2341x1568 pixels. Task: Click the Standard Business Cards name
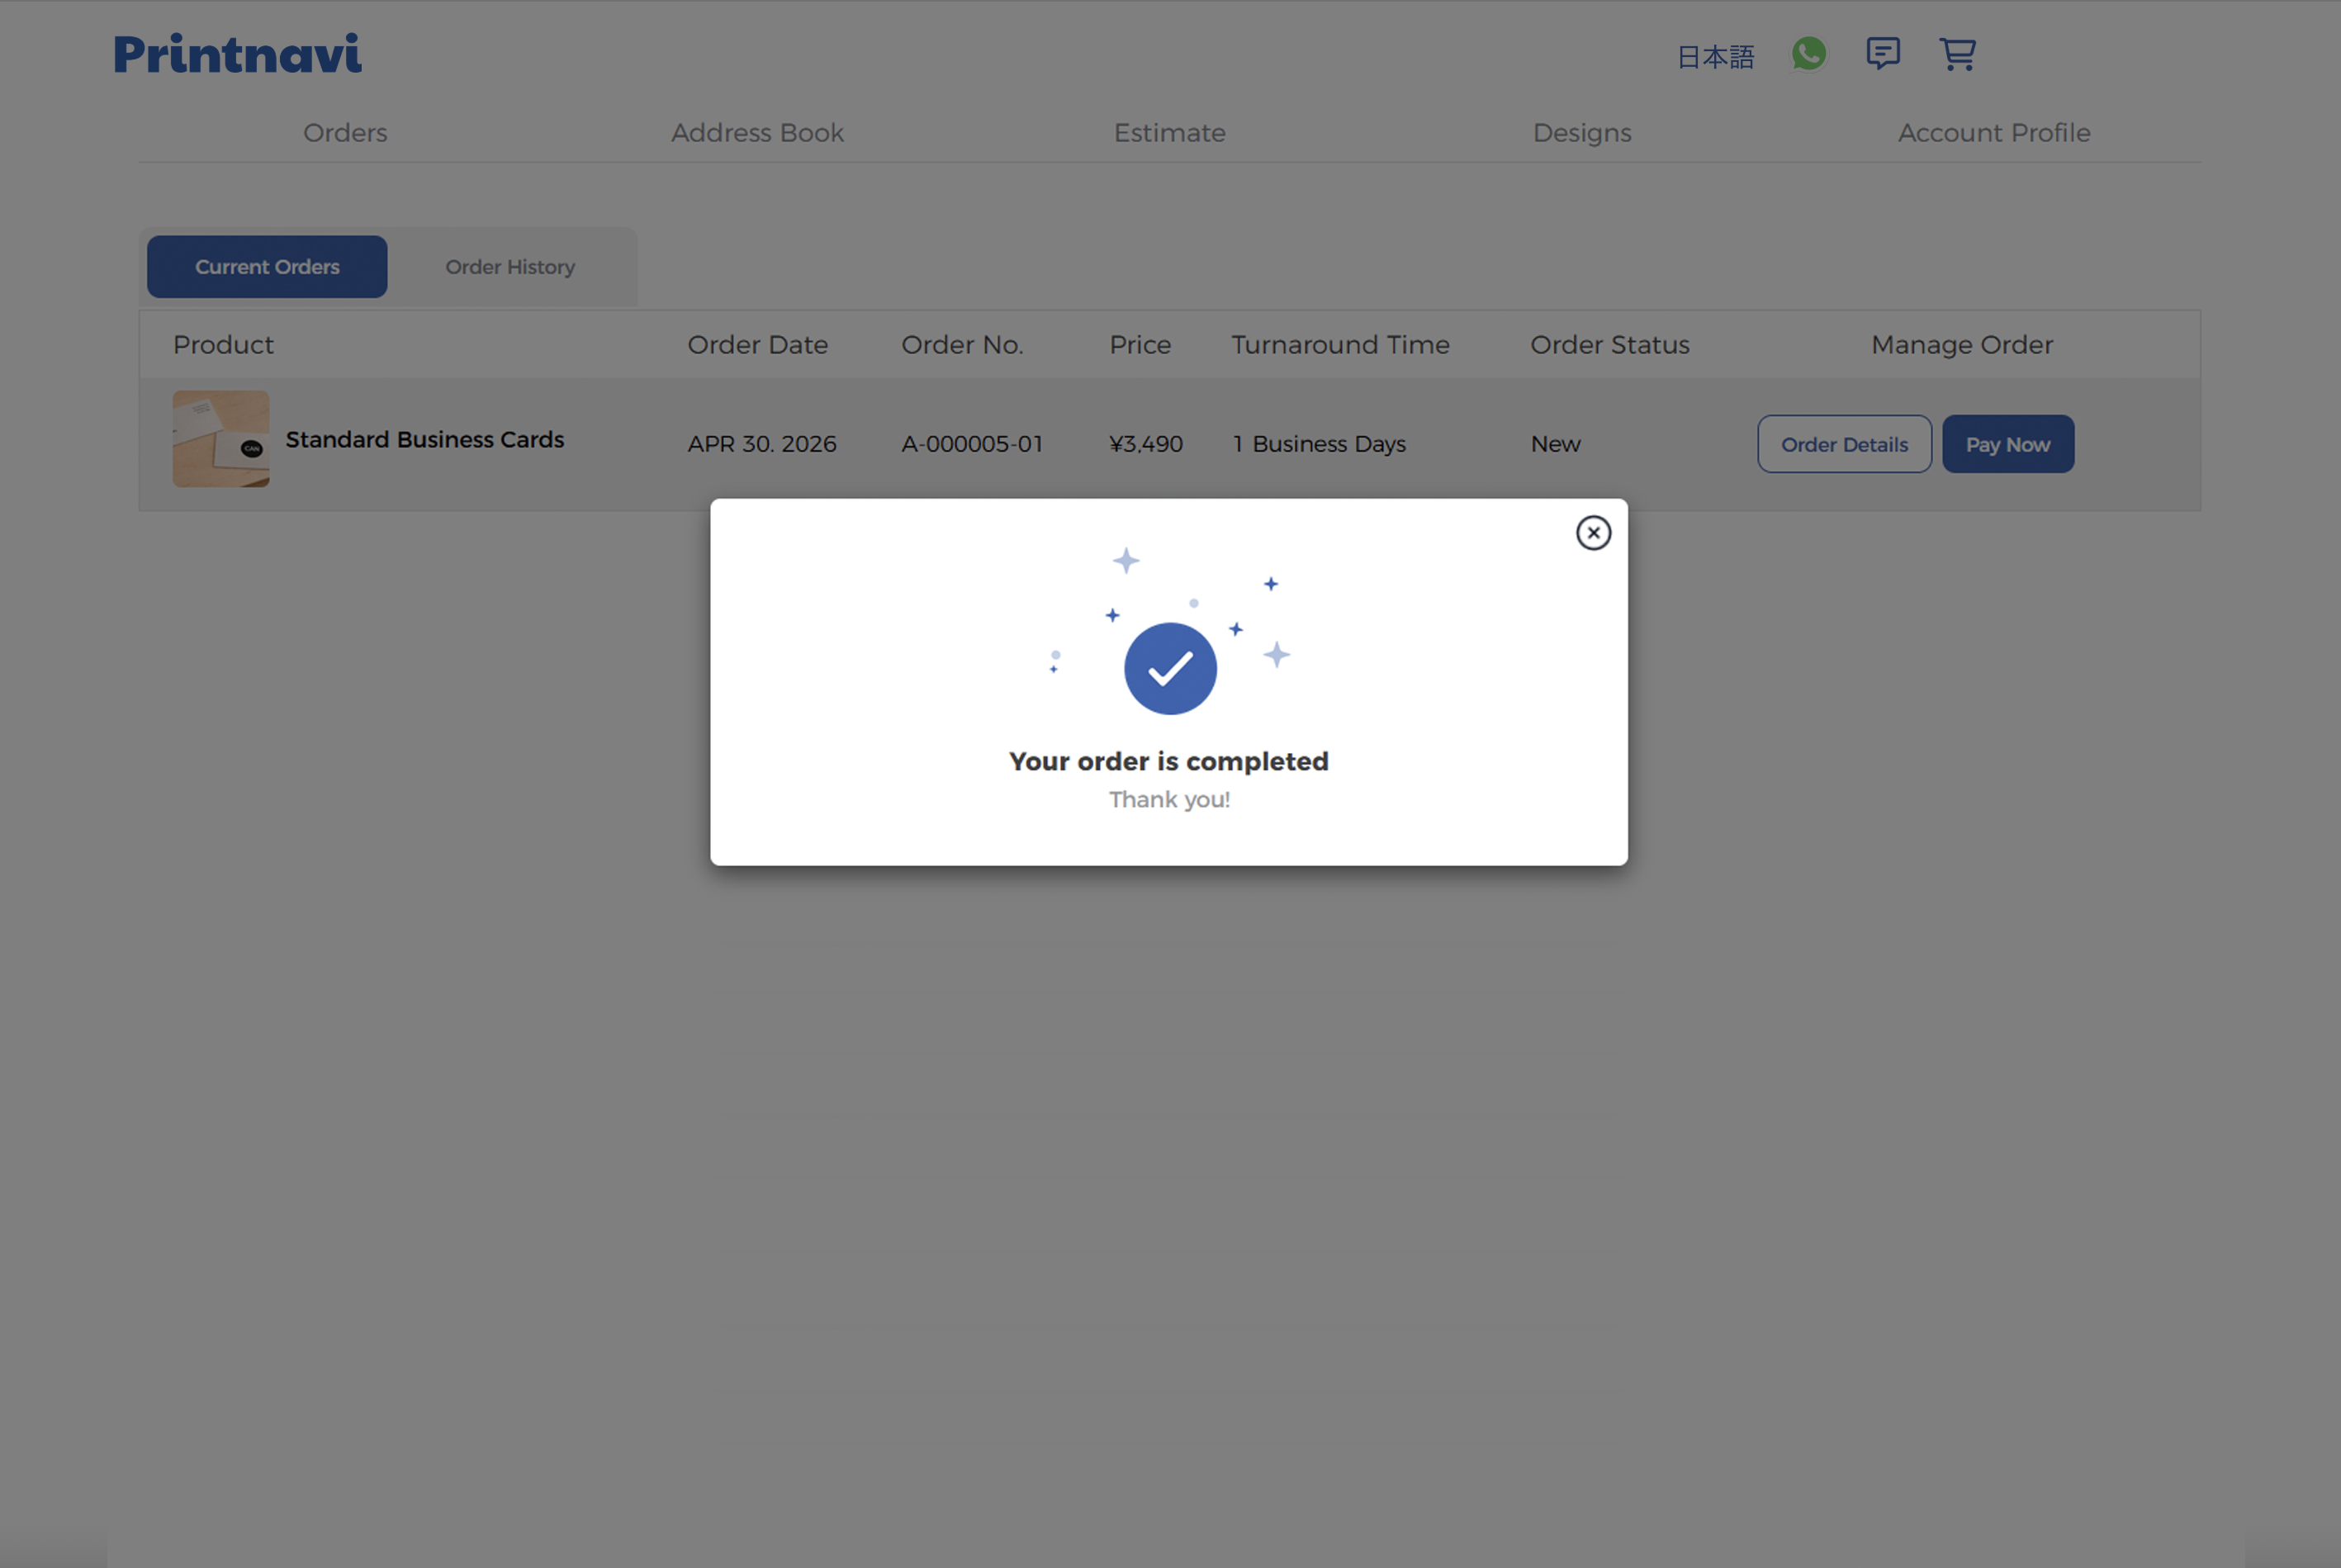pyautogui.click(x=425, y=440)
